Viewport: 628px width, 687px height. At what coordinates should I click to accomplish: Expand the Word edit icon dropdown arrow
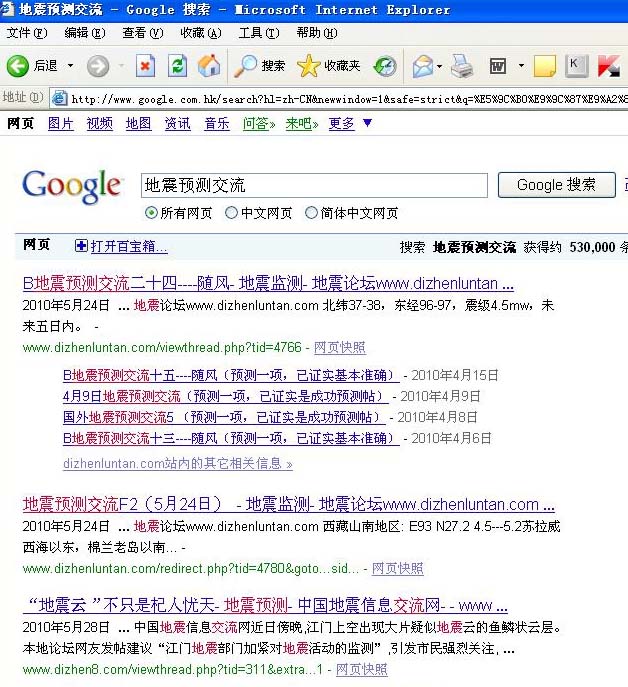click(x=521, y=66)
